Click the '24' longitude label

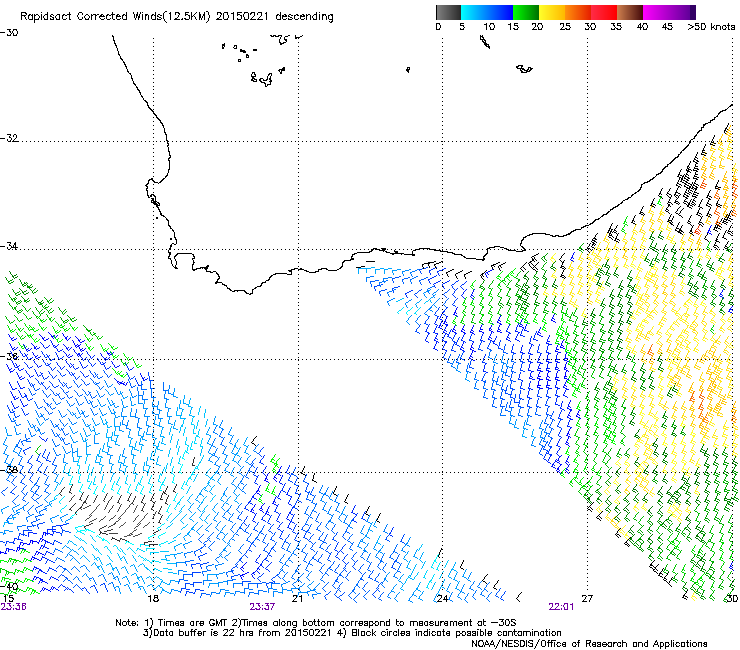click(442, 599)
